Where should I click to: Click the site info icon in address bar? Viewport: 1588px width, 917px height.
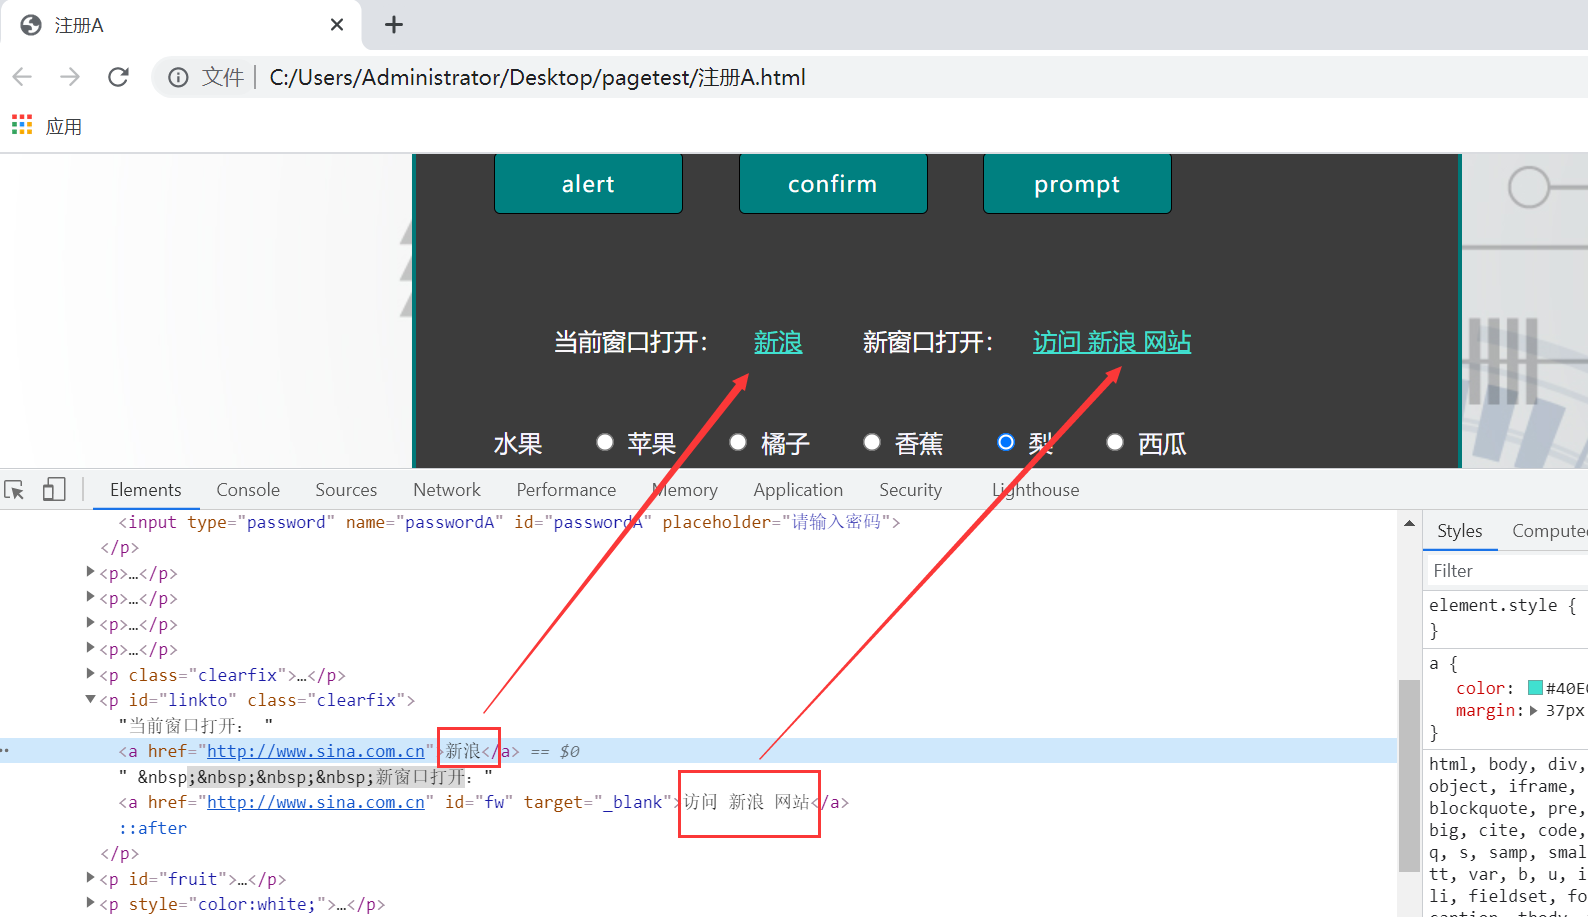[x=178, y=77]
